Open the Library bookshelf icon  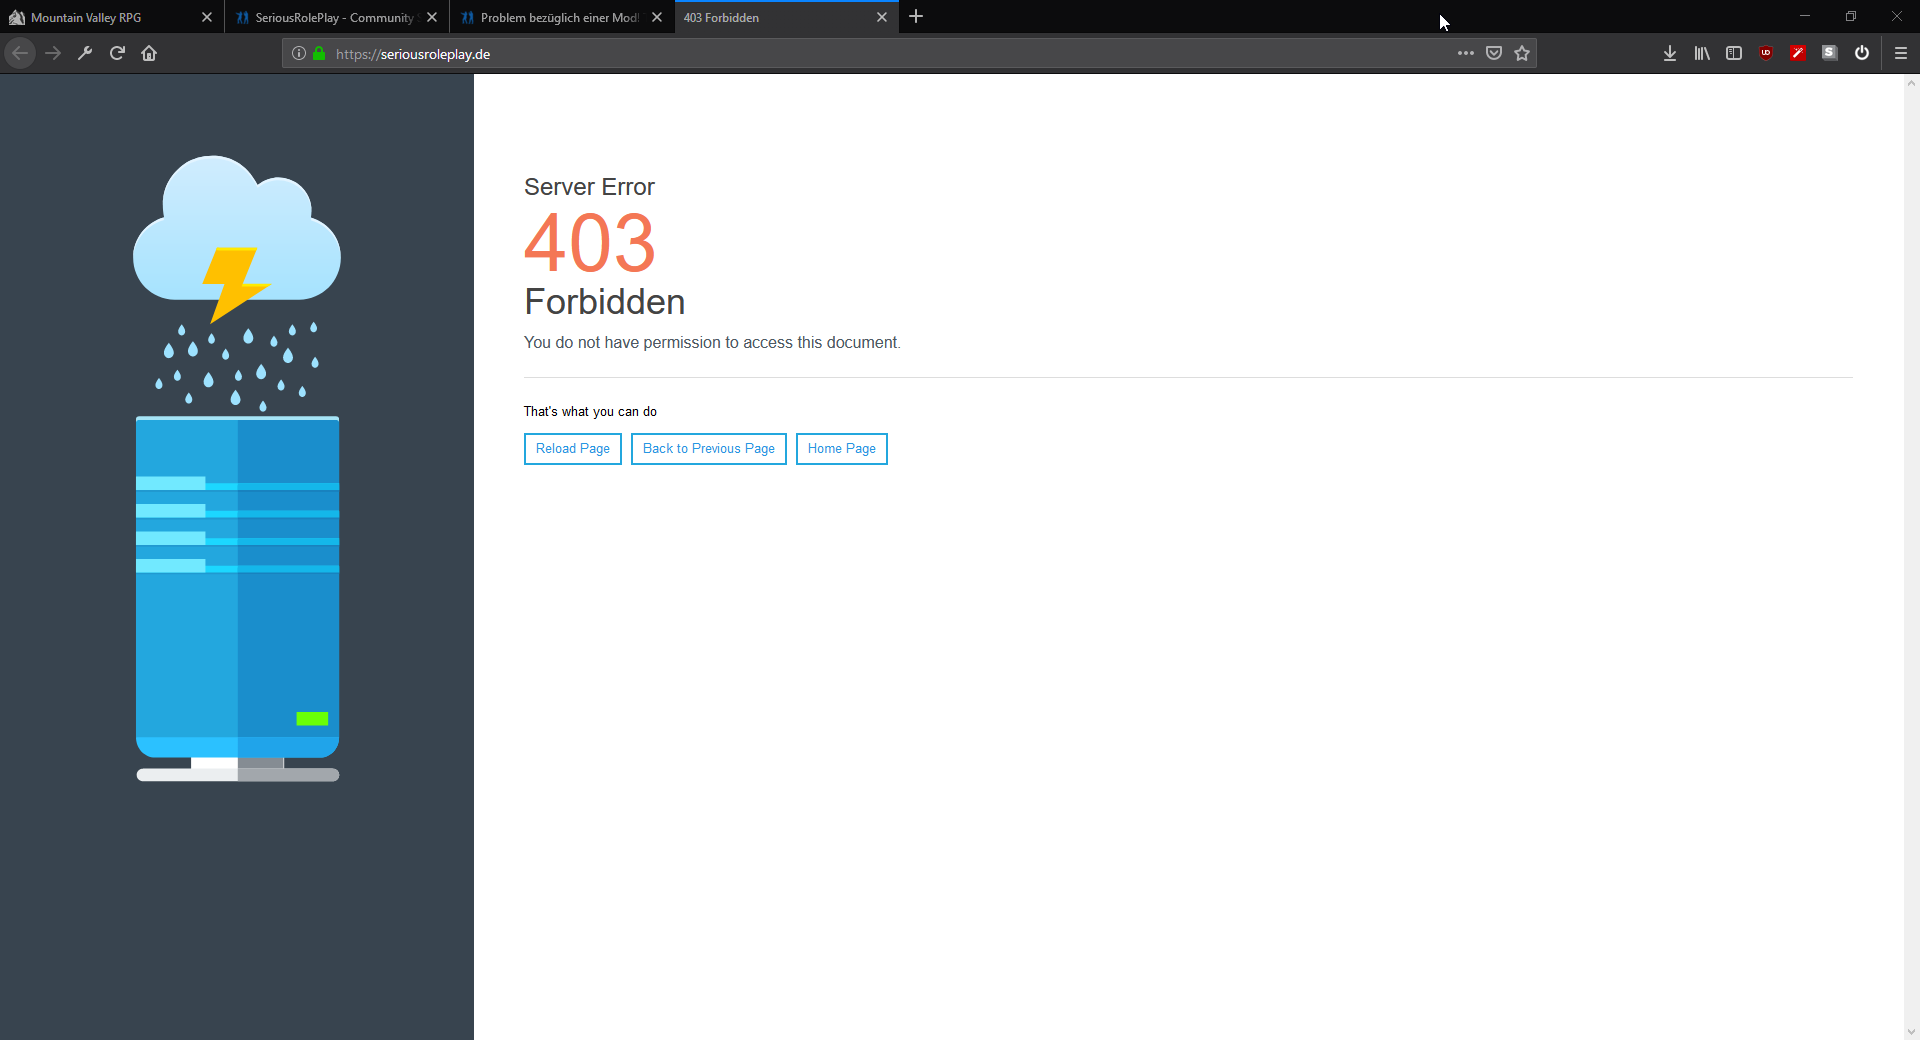[1702, 53]
